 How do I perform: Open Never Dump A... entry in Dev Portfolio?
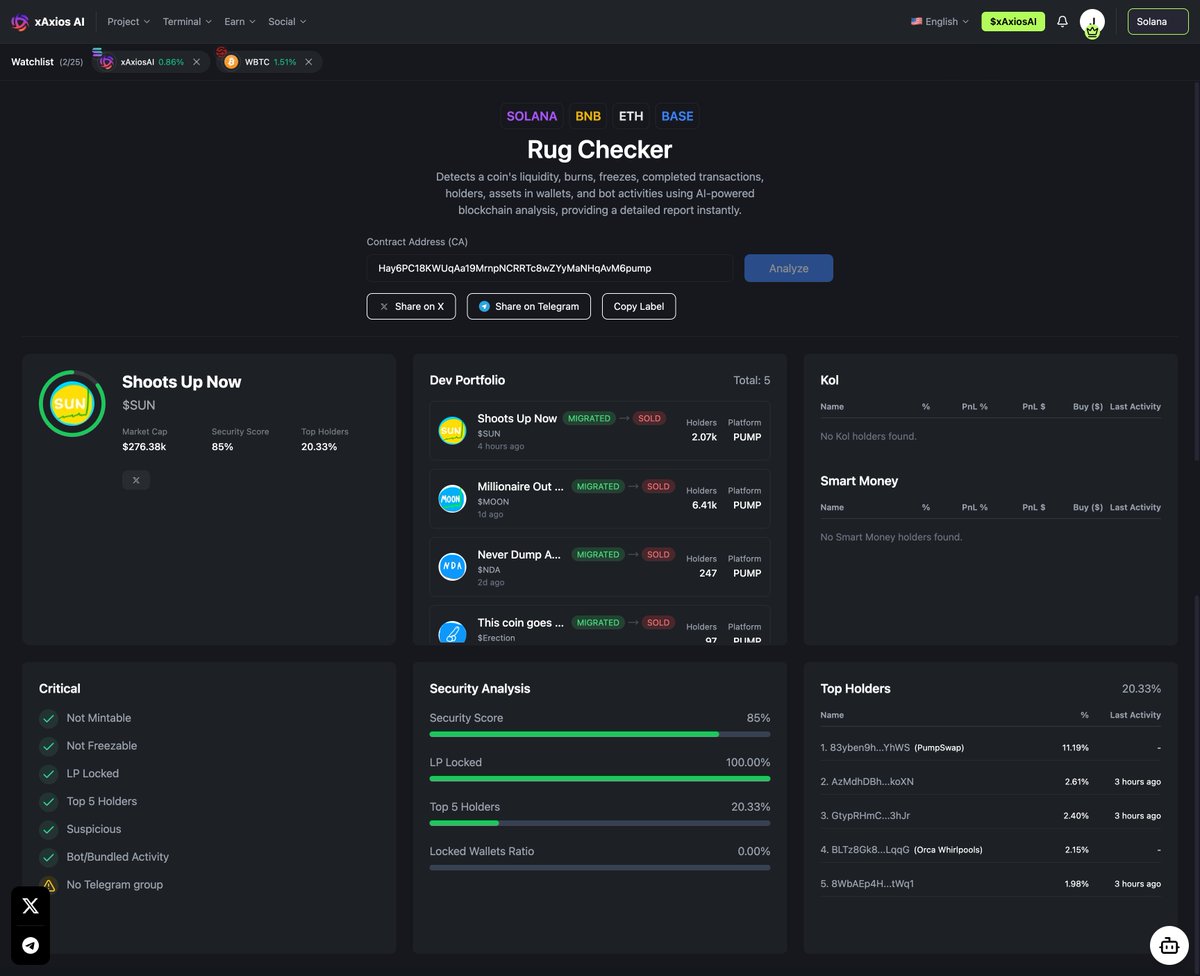[x=600, y=567]
